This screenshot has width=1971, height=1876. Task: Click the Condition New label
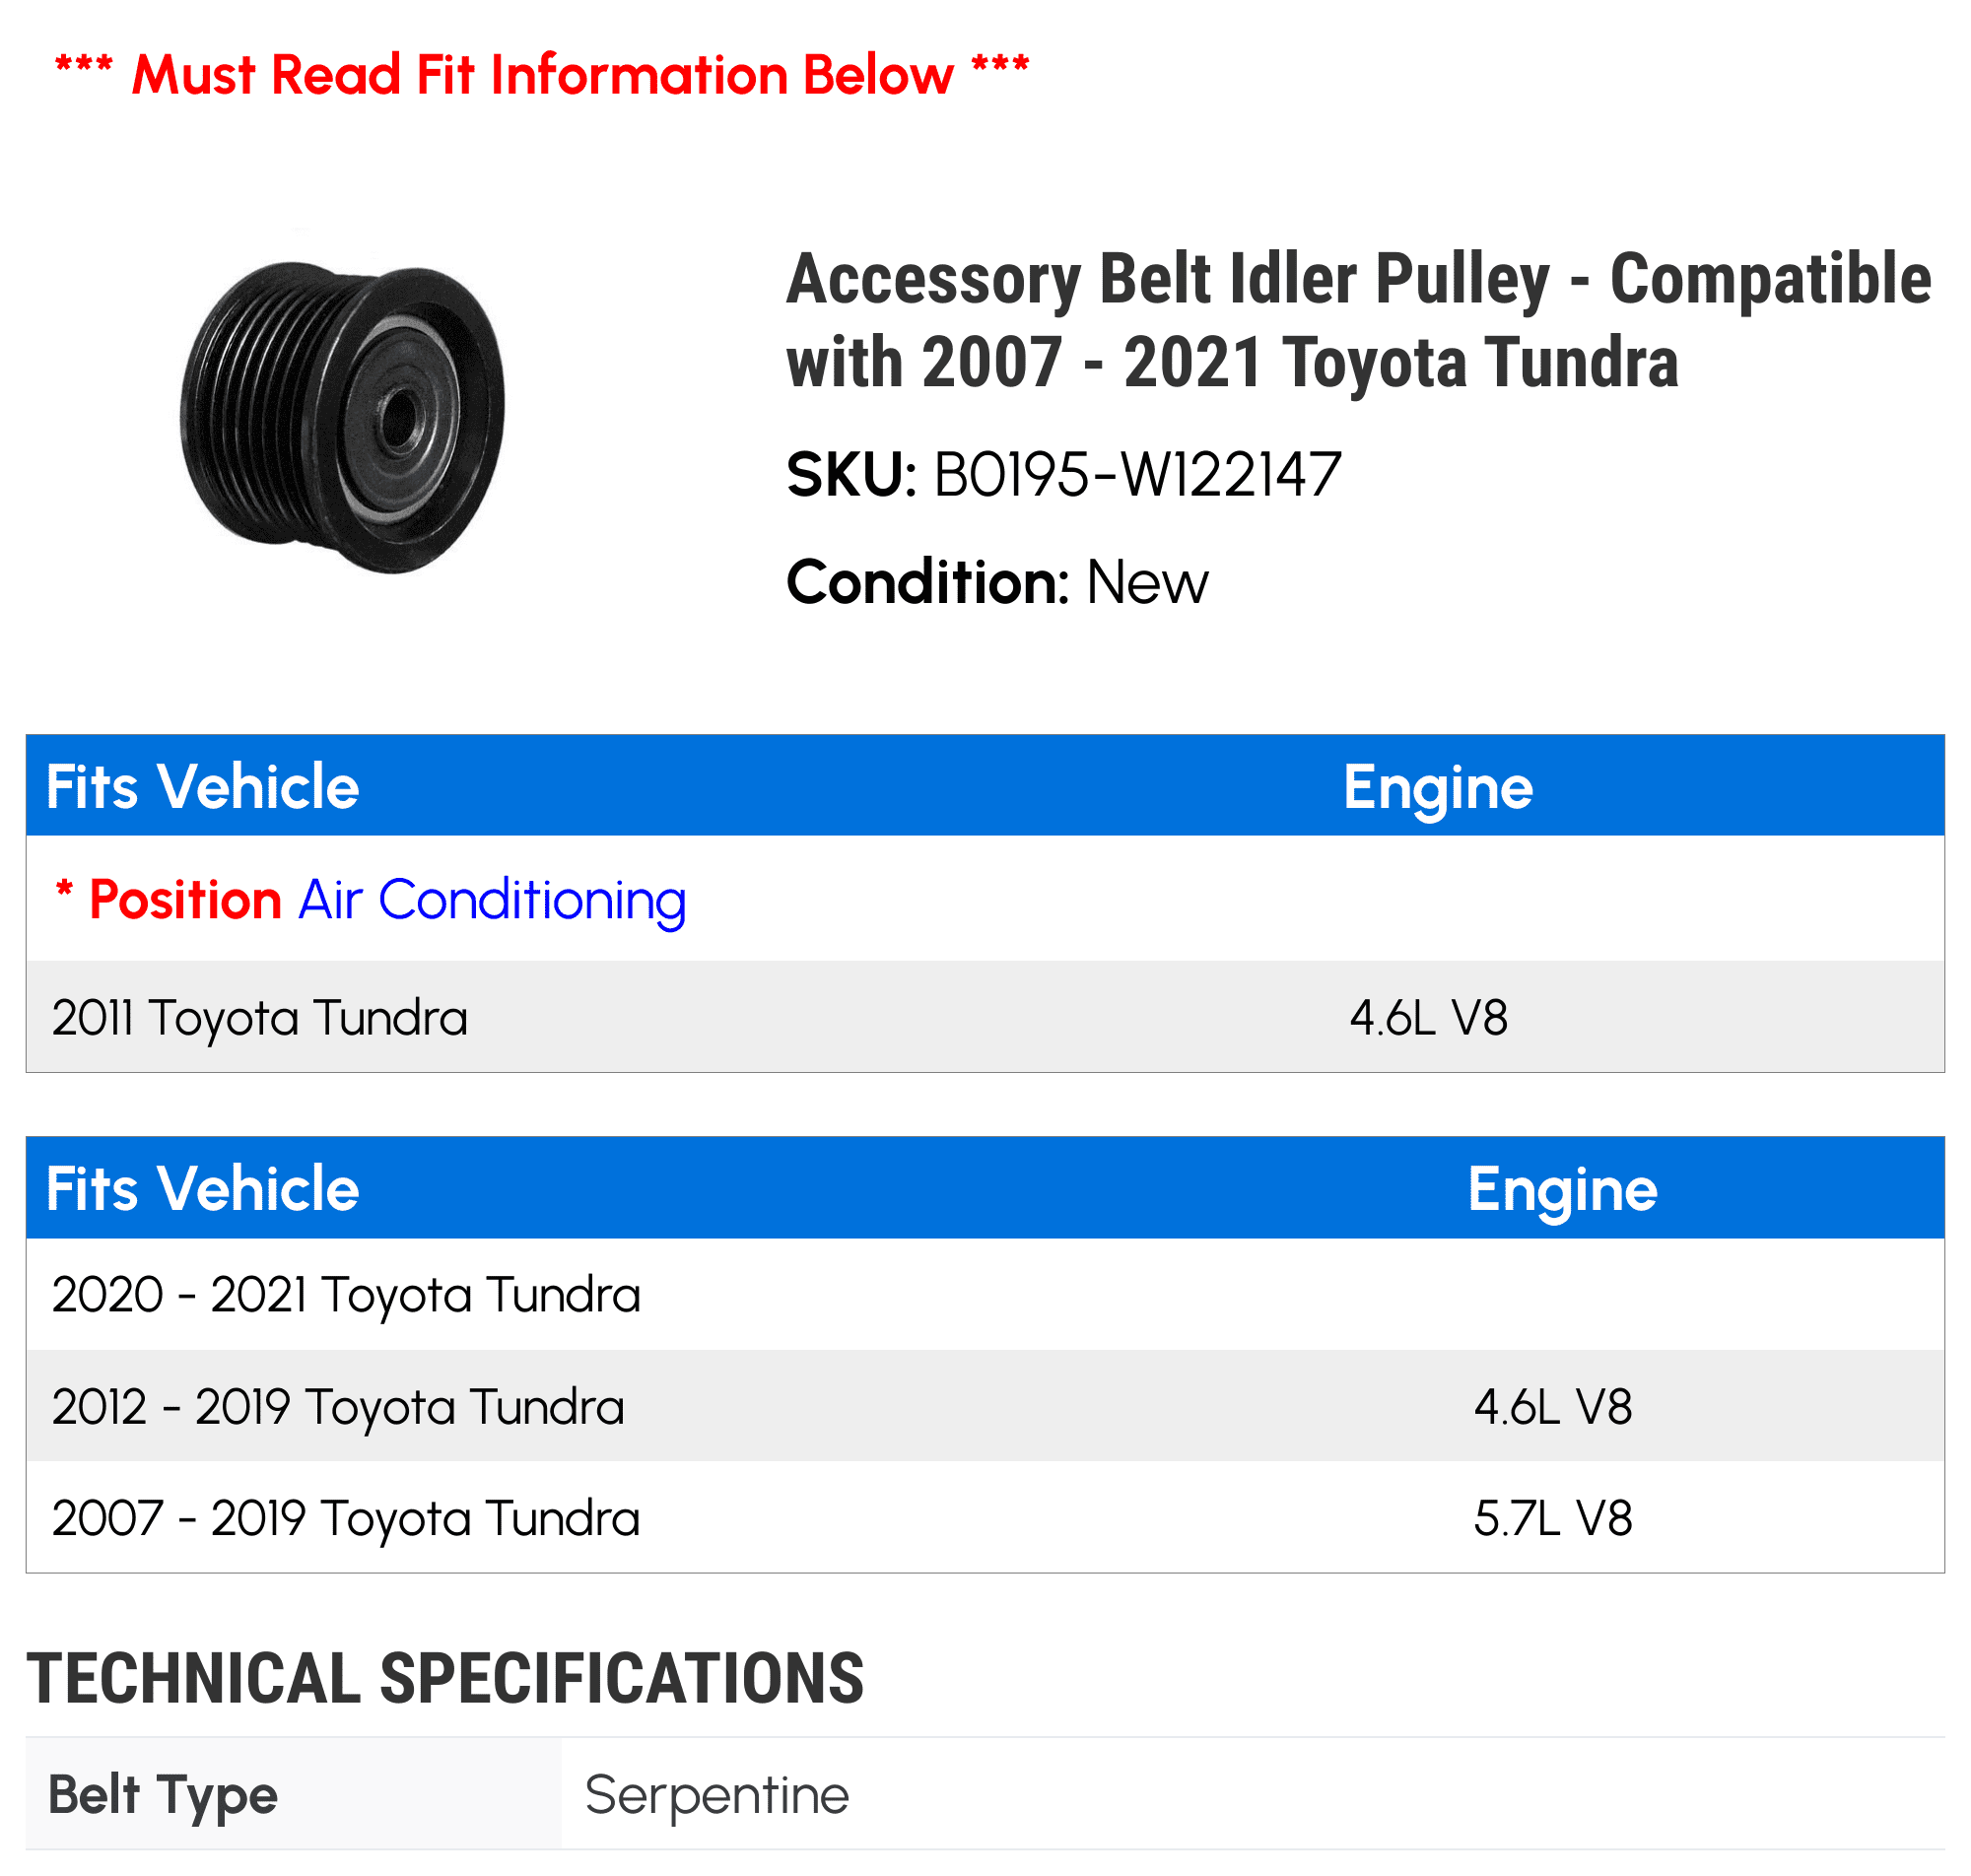pyautogui.click(x=996, y=582)
